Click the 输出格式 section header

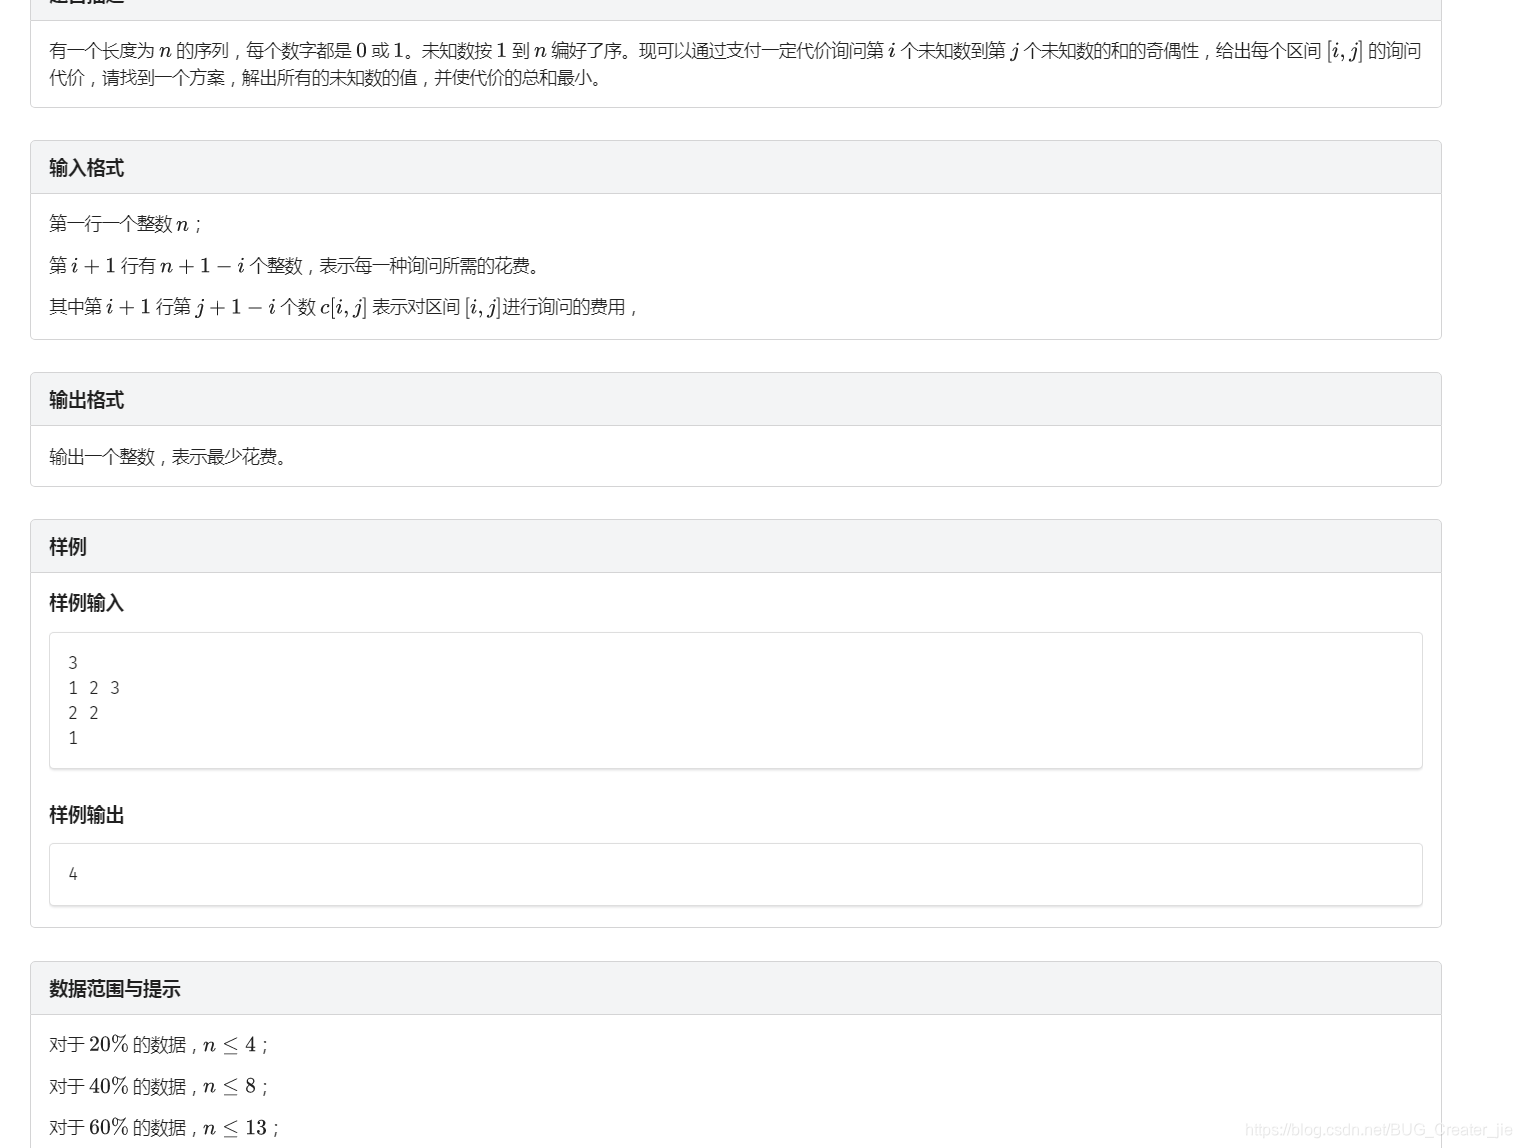tap(84, 399)
